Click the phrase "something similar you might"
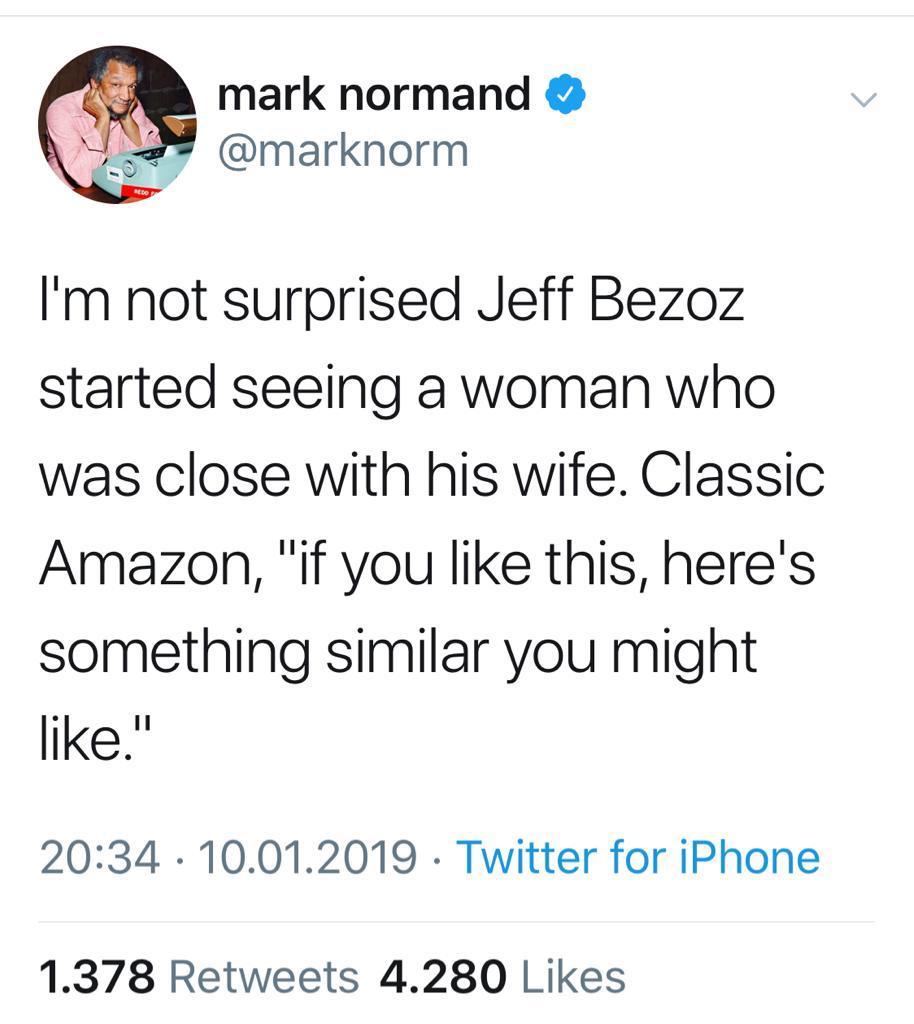Viewport: 914px width, 1024px height. tap(397, 652)
